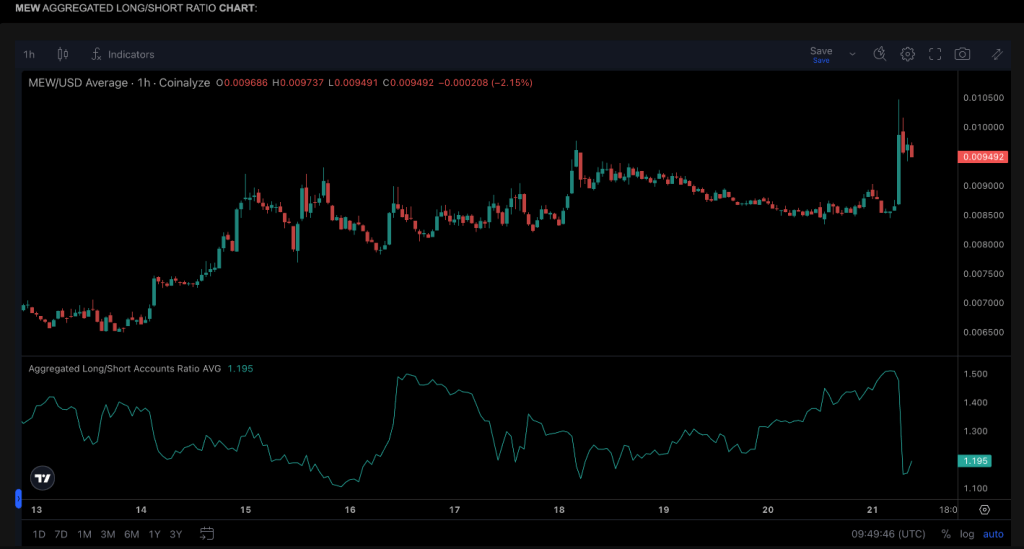Take a chart snapshot with camera icon
The image size is (1024, 549).
point(962,54)
